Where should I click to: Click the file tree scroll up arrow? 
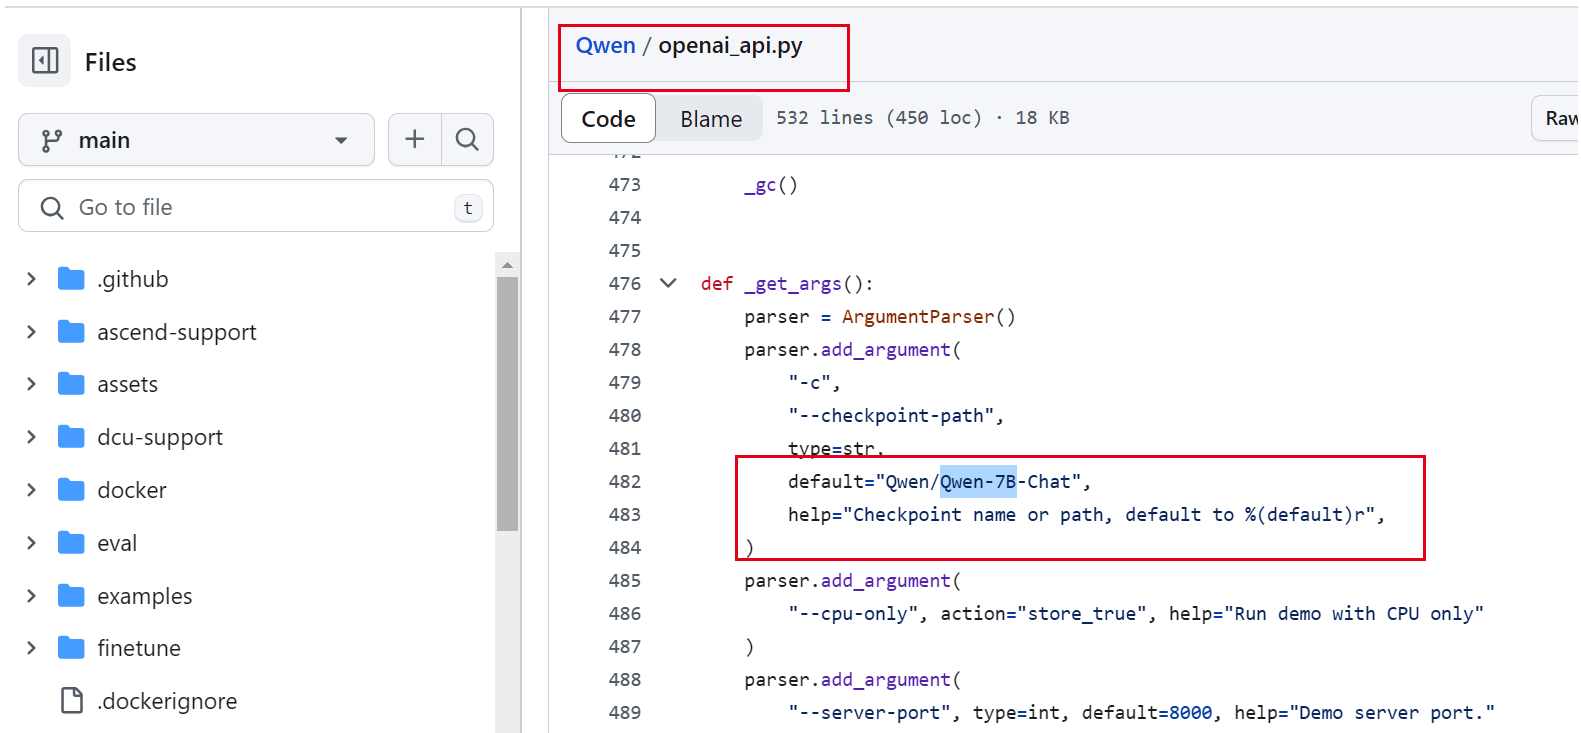pyautogui.click(x=507, y=265)
